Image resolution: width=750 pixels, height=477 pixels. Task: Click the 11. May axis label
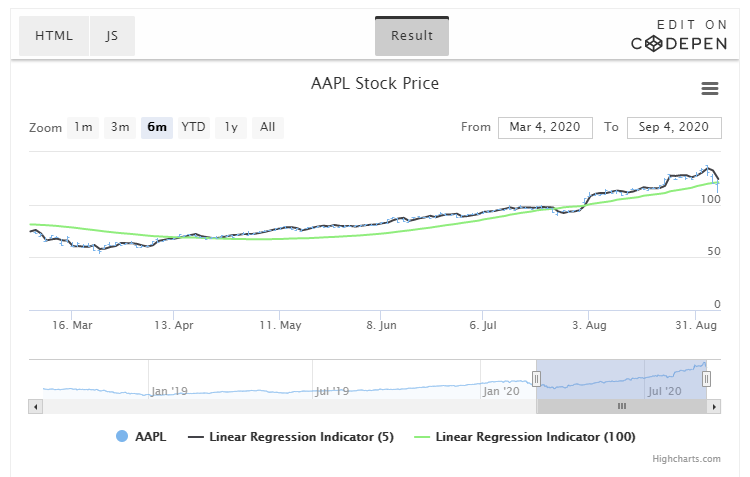(280, 325)
